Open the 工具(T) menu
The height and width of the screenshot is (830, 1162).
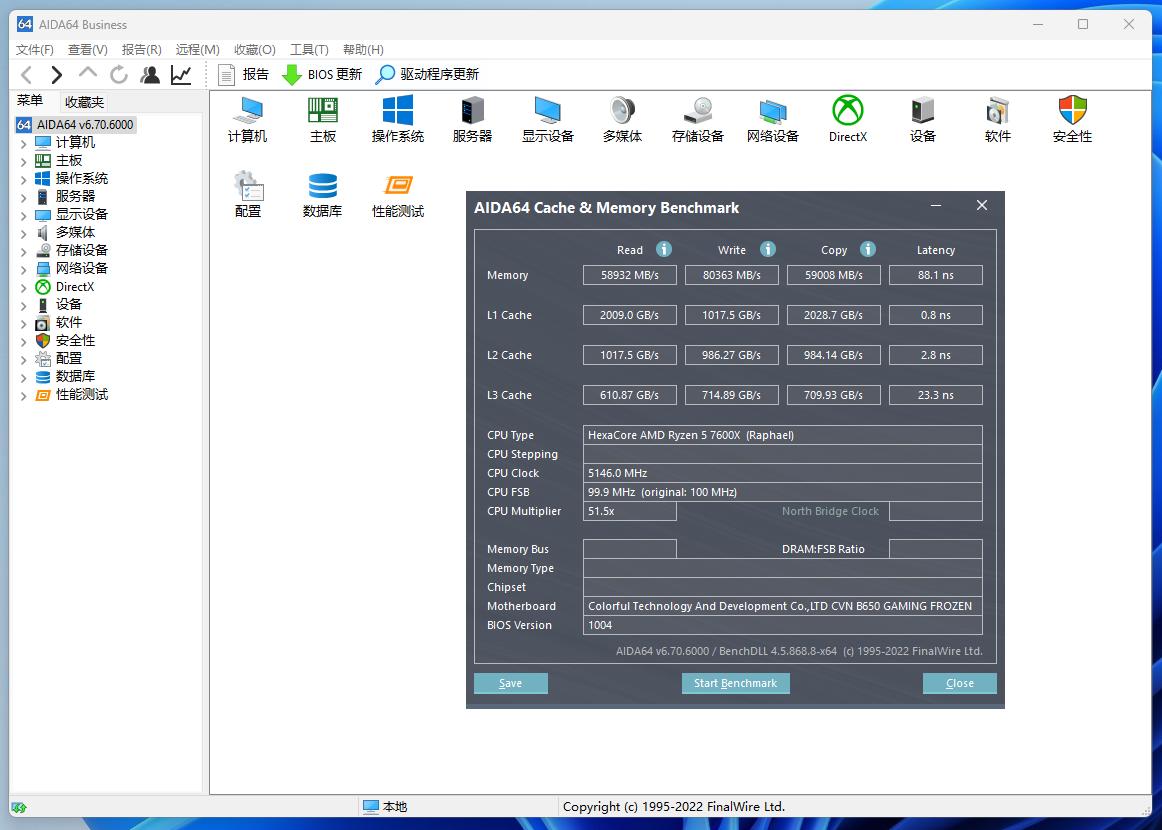coord(309,49)
